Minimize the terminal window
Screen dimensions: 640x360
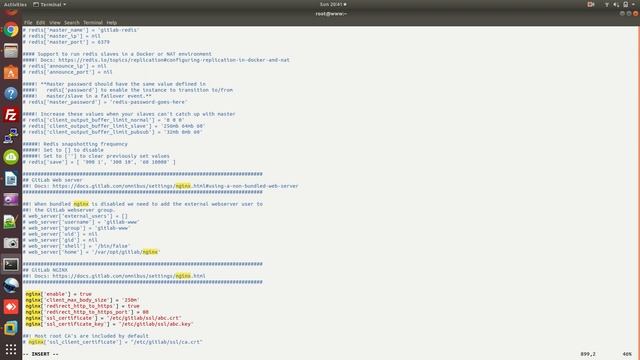pos(622,13)
